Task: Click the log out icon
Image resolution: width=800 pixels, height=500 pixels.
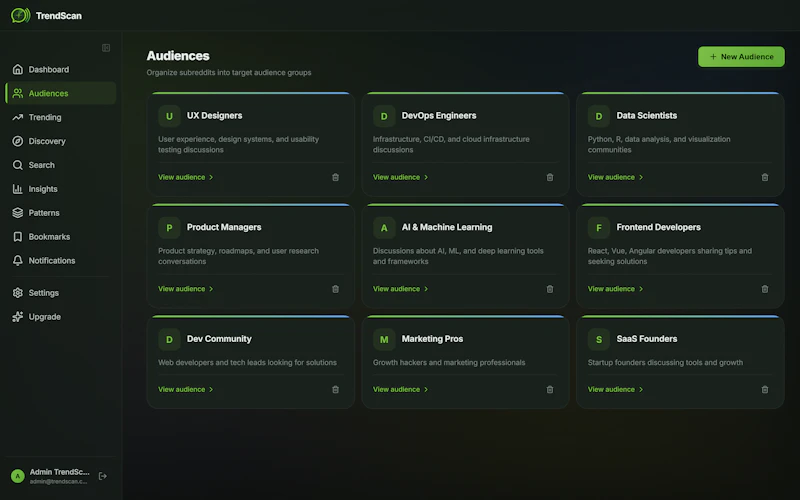Action: tap(103, 476)
